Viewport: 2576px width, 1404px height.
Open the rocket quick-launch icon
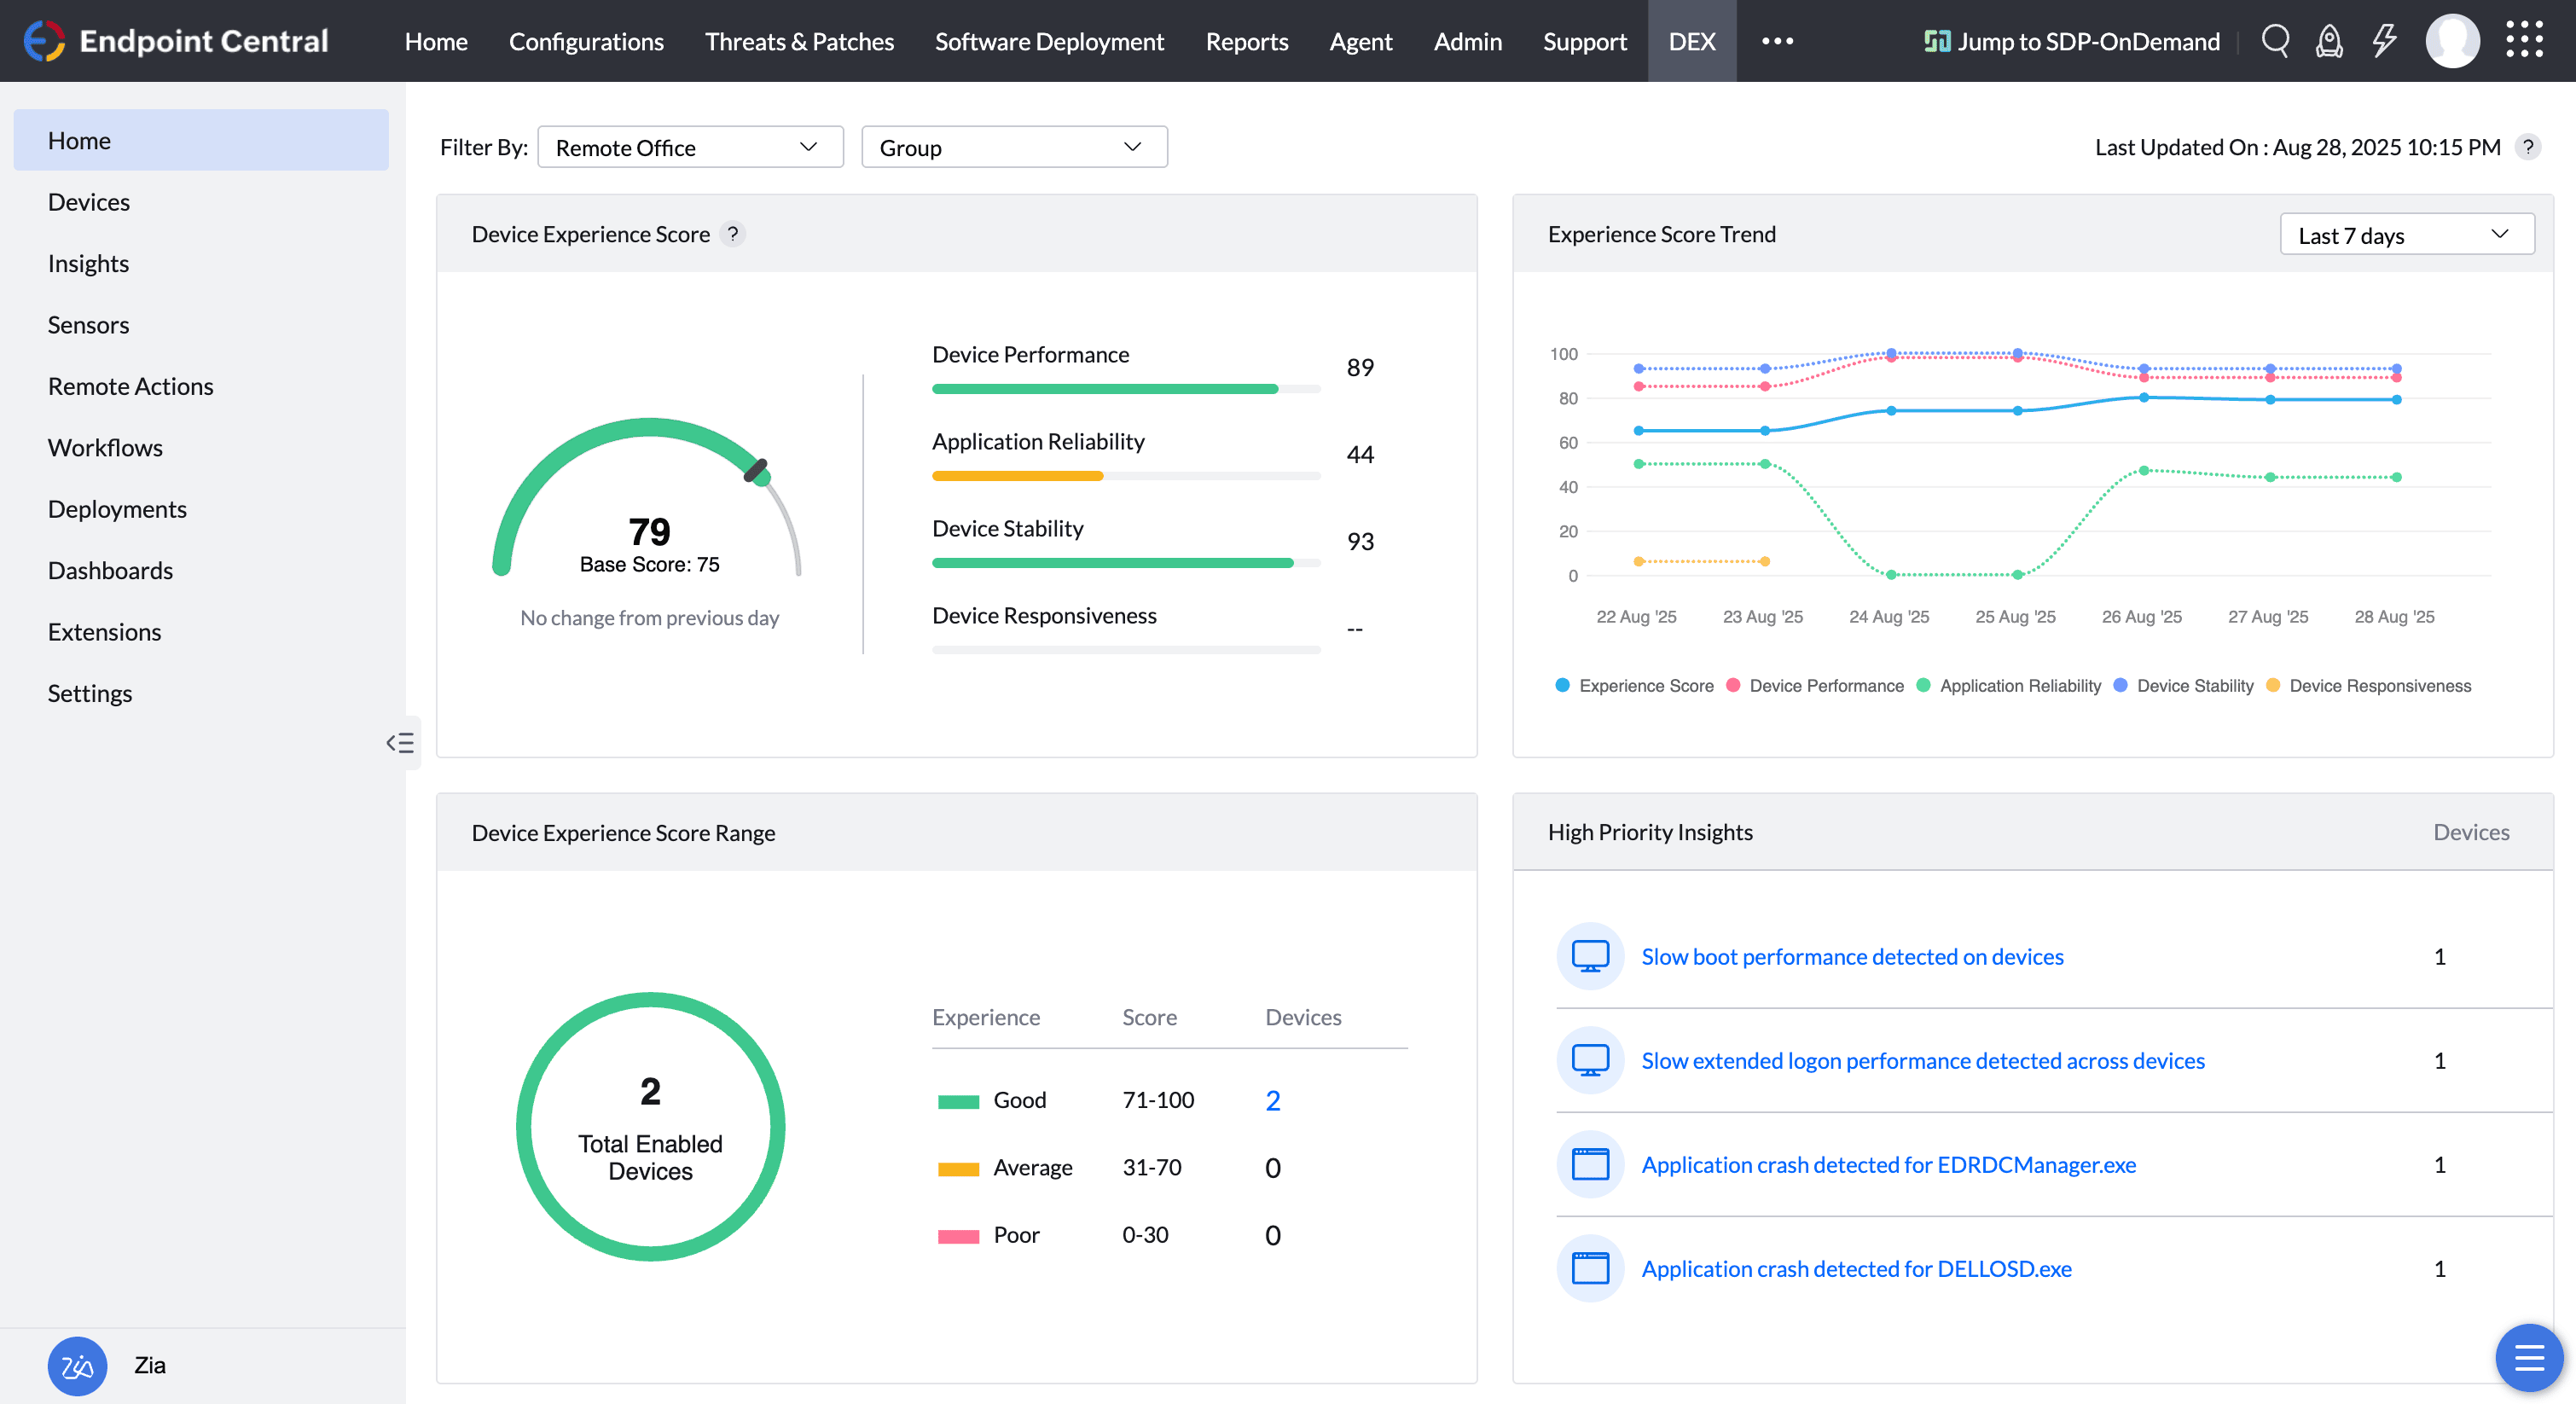pyautogui.click(x=2329, y=41)
